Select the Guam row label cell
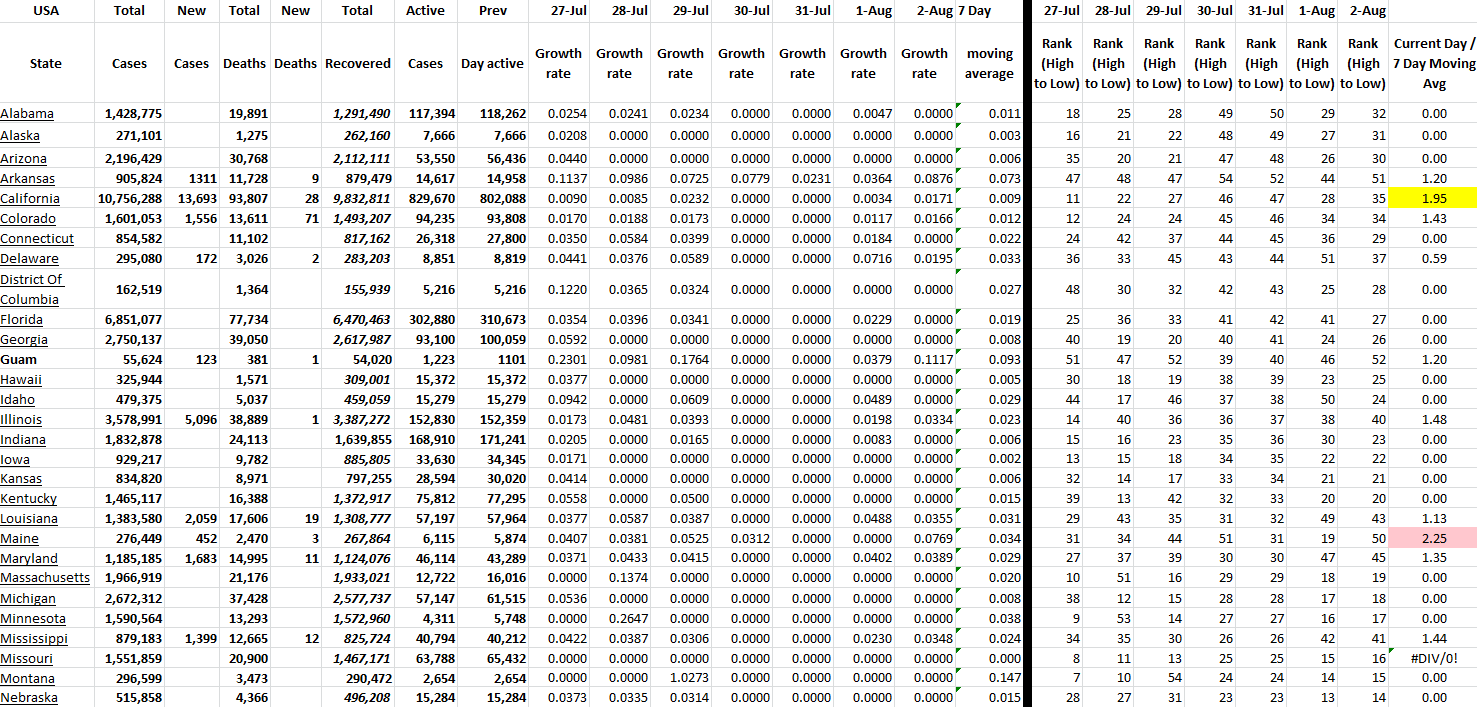 (x=18, y=360)
